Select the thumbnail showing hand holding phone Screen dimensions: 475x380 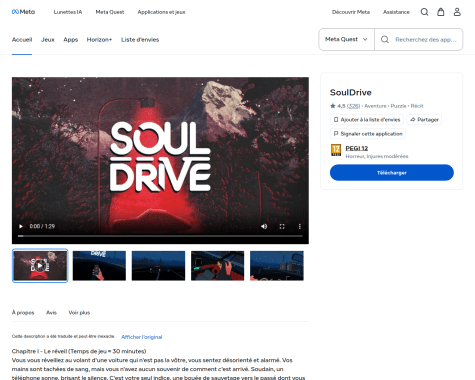pyautogui.click(x=99, y=266)
